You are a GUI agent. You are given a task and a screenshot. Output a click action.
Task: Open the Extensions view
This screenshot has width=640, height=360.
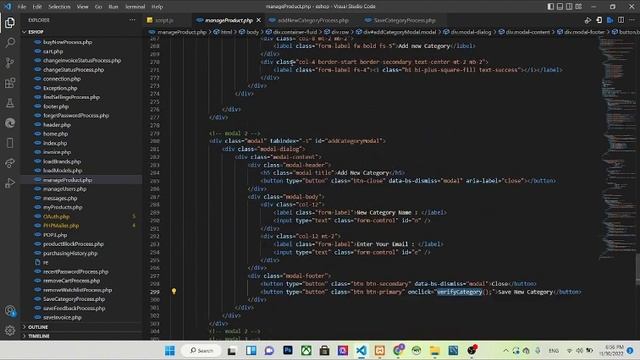pos(10,83)
